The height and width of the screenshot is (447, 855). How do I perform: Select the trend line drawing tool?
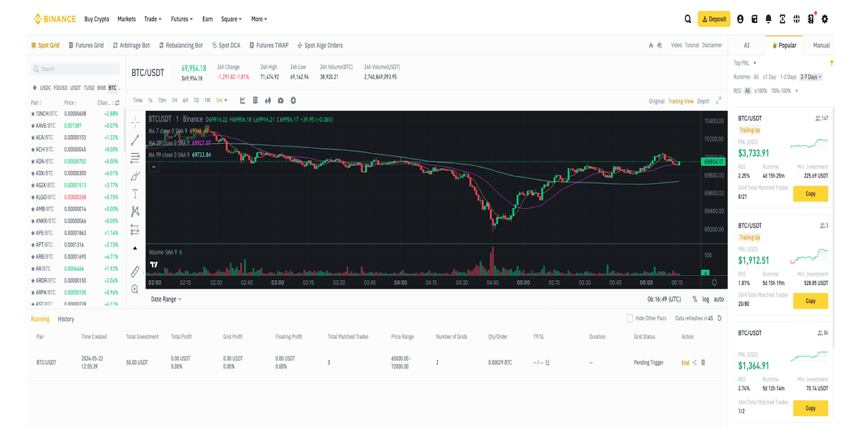click(x=135, y=140)
